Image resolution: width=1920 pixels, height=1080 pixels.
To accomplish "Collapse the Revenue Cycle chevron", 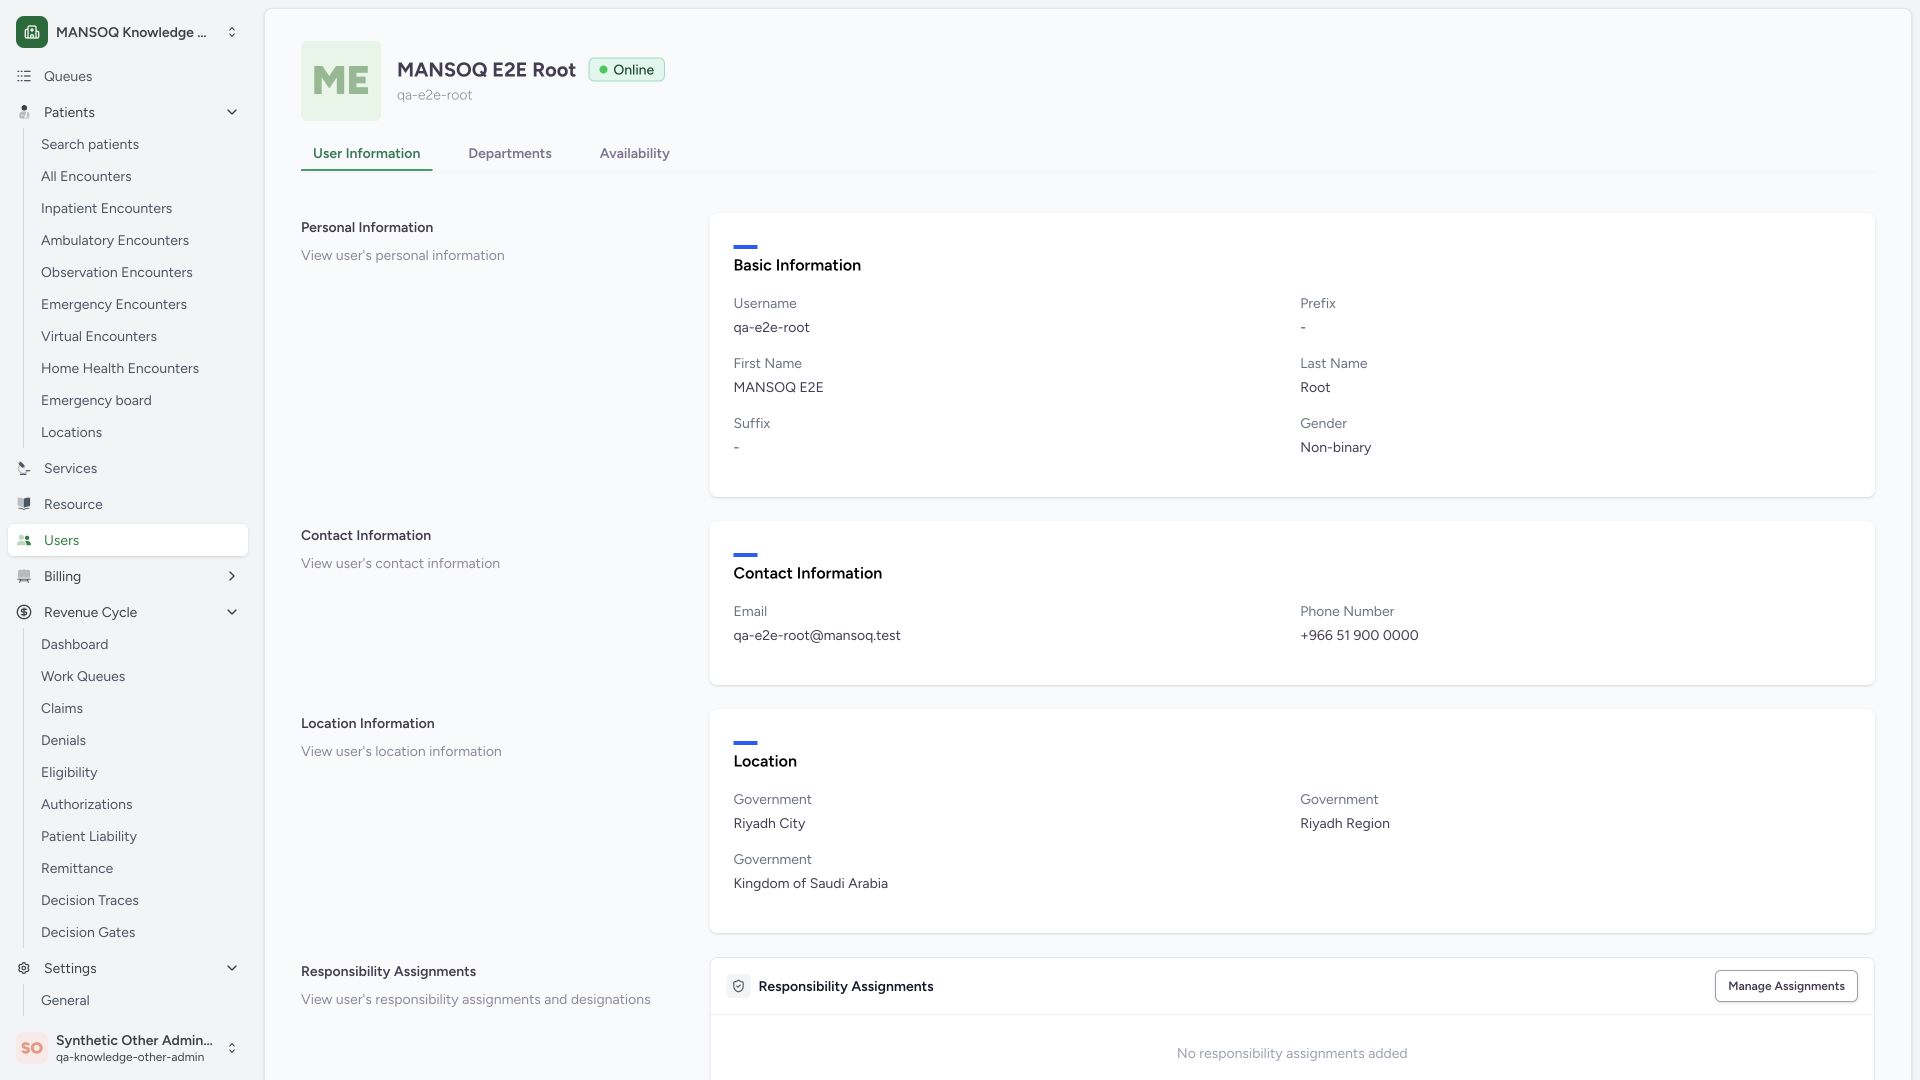I will coord(232,612).
